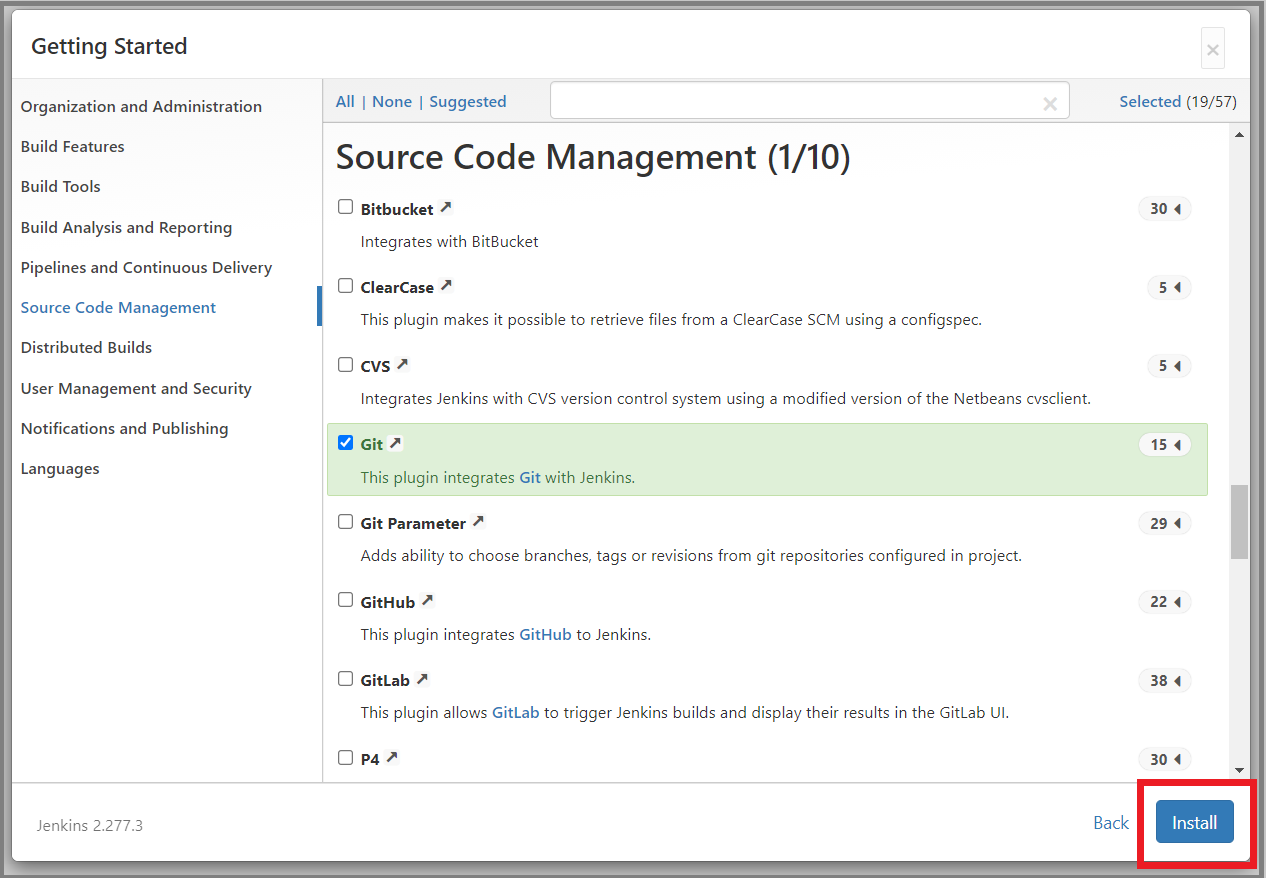Open Build Analysis and Reporting category
The width and height of the screenshot is (1266, 878).
(126, 227)
